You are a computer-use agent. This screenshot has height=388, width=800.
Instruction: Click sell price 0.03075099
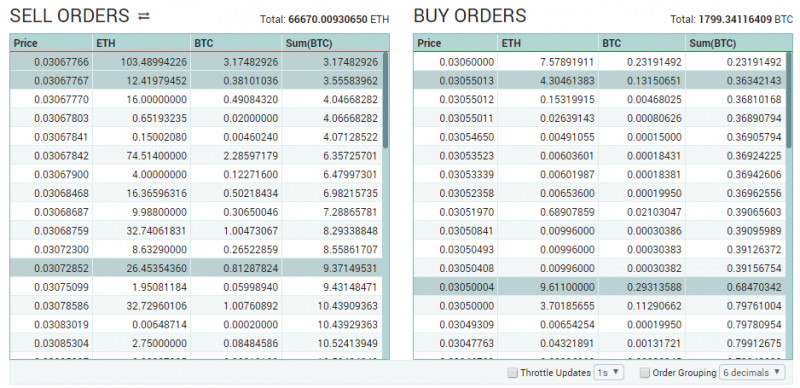tap(62, 287)
